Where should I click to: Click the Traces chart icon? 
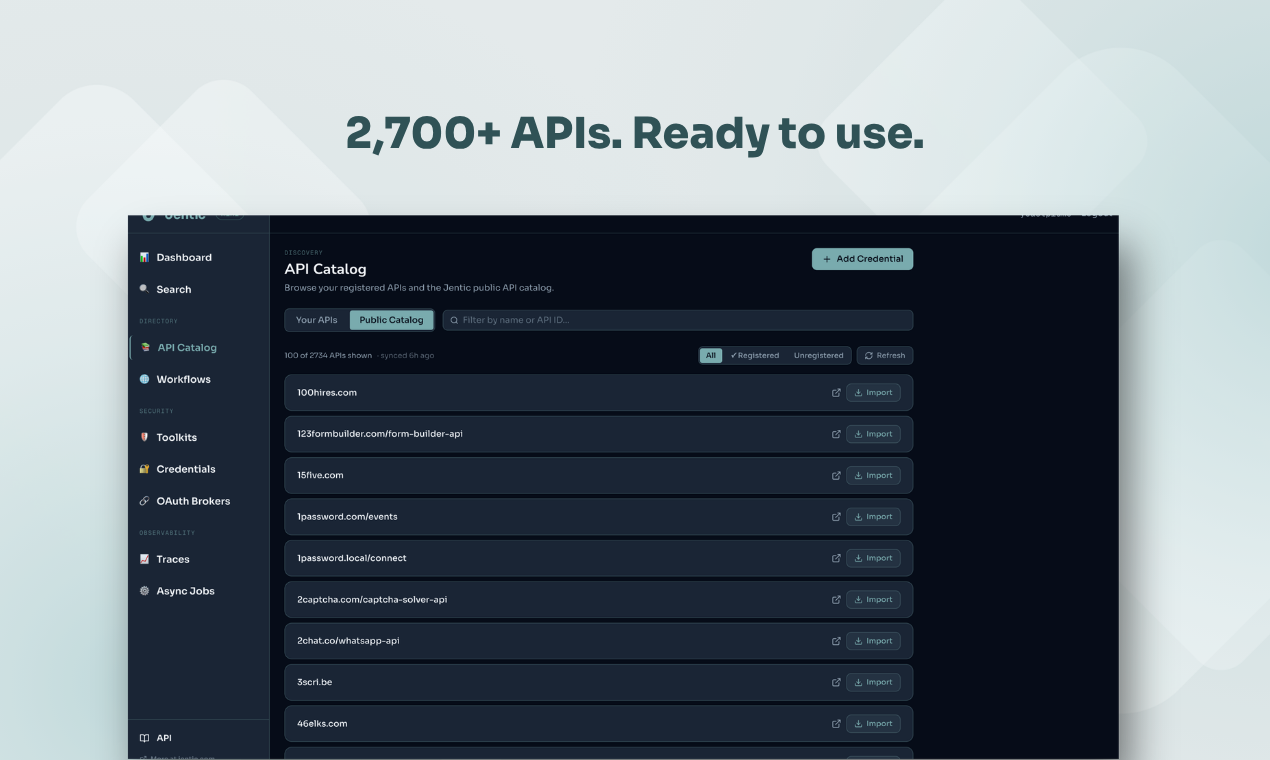coord(144,559)
